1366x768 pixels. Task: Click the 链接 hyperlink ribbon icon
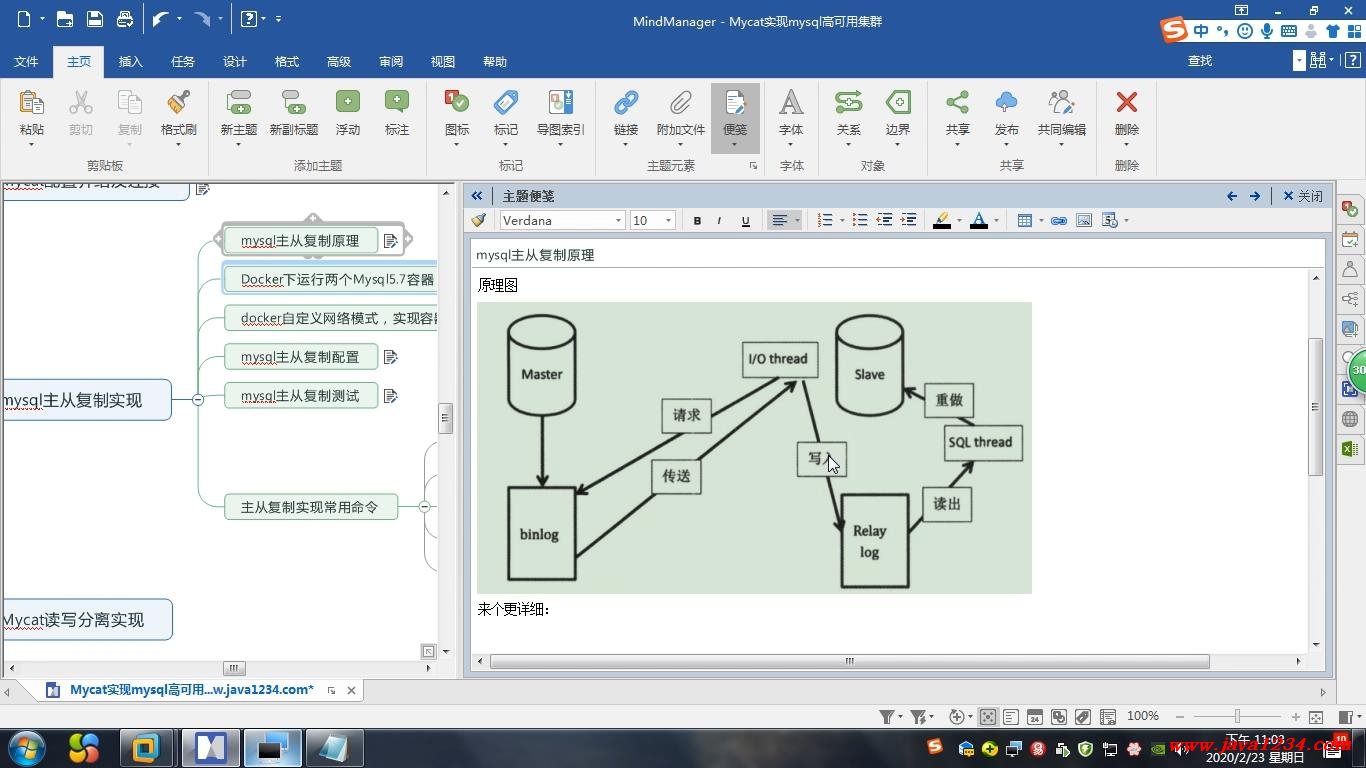click(626, 104)
